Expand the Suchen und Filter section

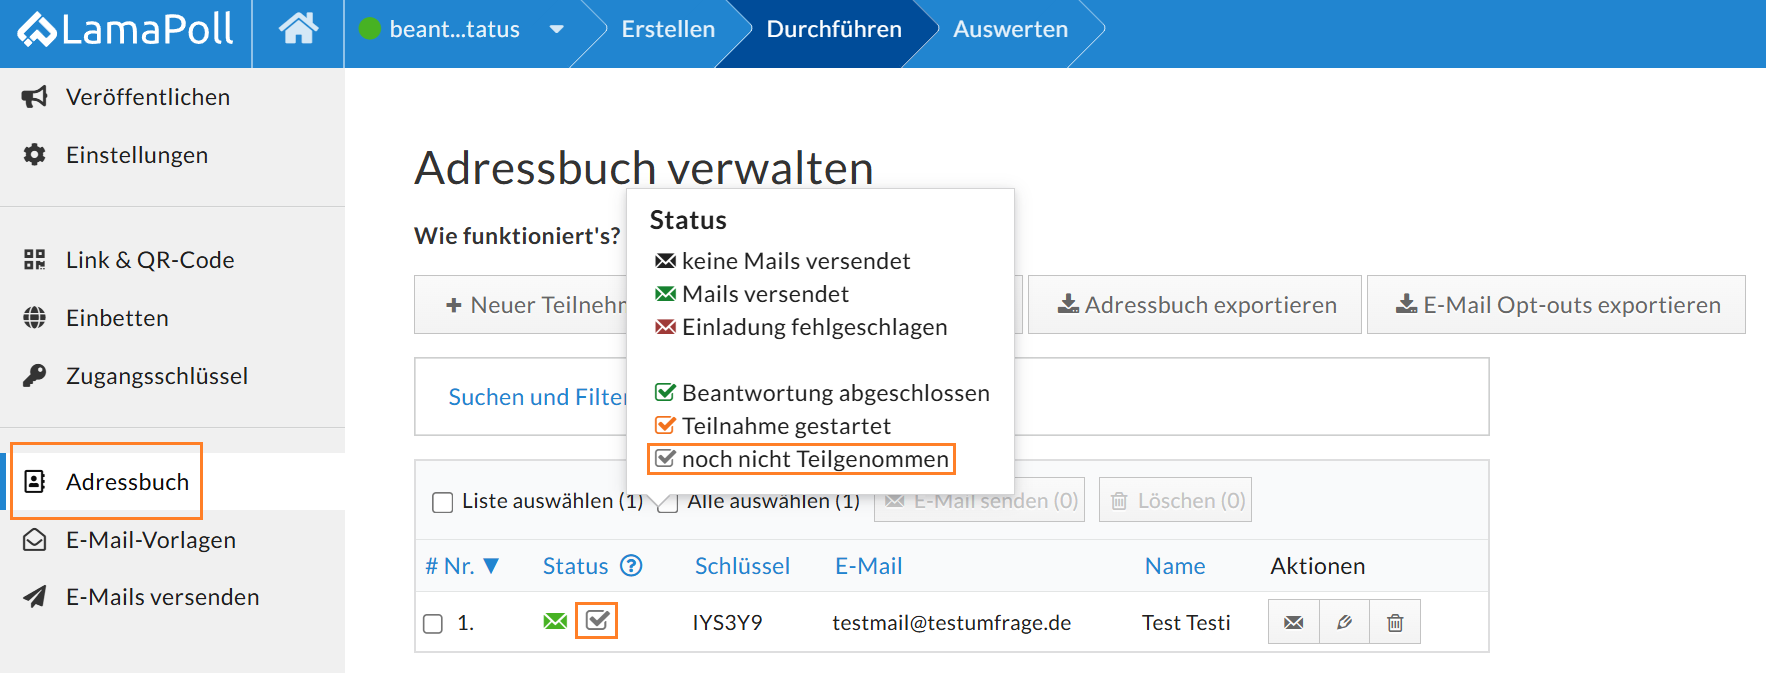(x=537, y=397)
